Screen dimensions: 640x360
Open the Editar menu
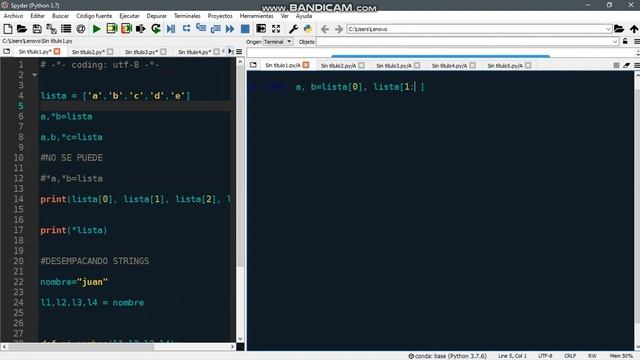38,16
